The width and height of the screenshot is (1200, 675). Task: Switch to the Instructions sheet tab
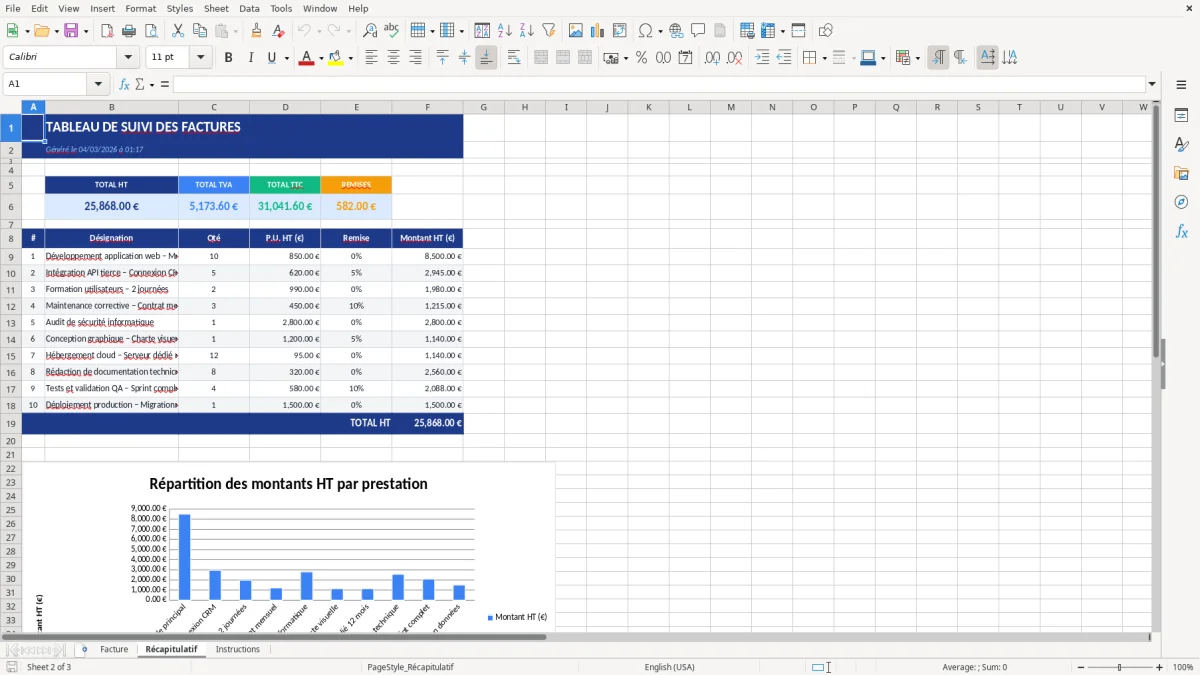point(238,649)
